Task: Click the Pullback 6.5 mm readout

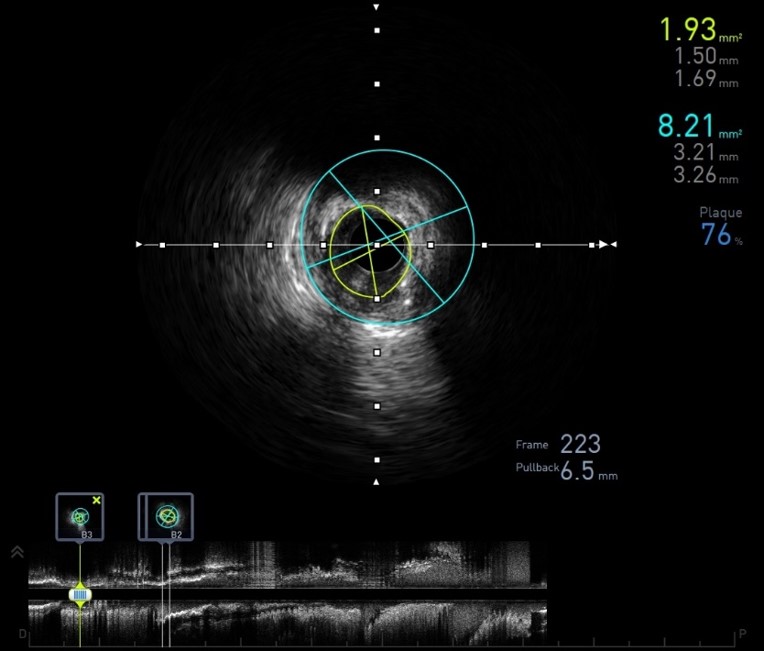Action: (576, 471)
